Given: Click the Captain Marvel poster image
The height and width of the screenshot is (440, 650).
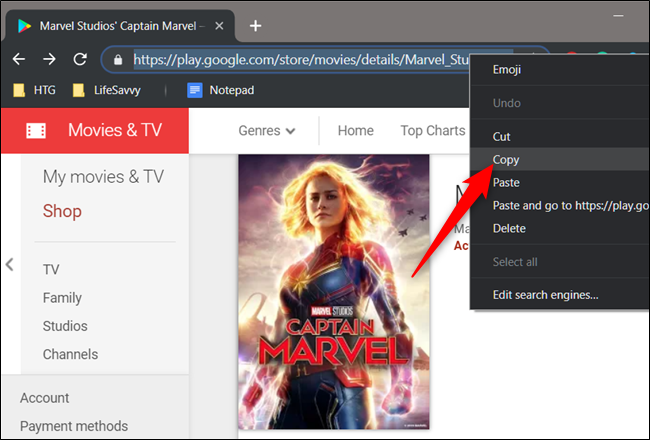Looking at the screenshot, I should [x=334, y=292].
